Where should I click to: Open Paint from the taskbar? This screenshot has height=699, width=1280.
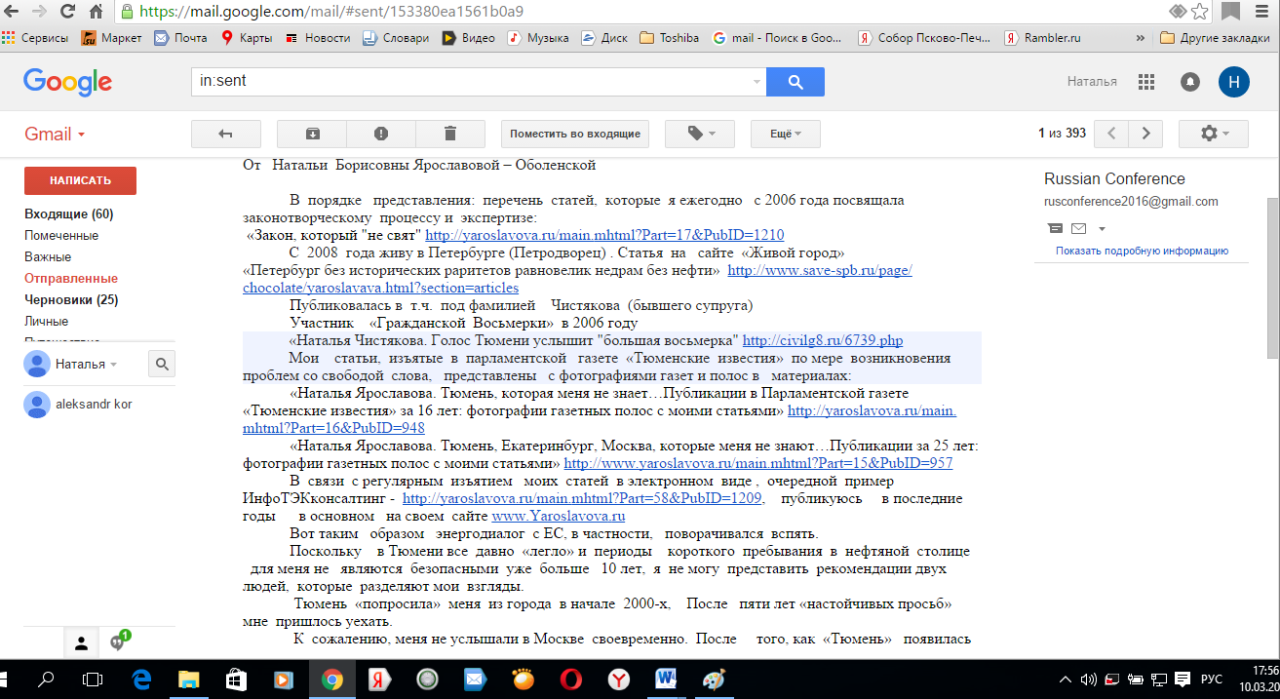point(714,679)
